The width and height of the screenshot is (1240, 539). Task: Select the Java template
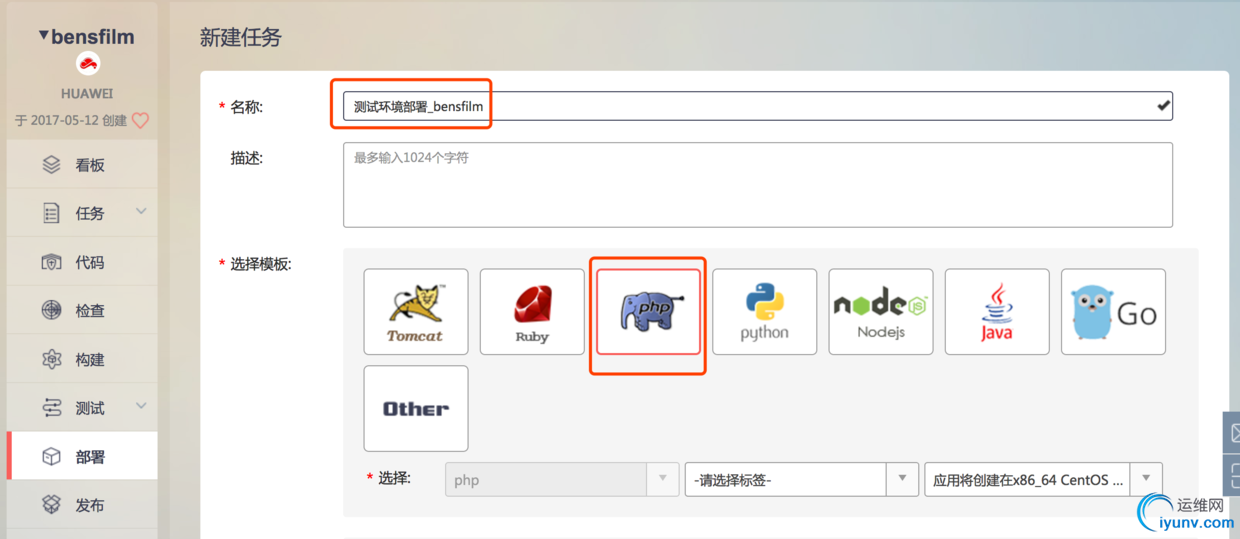tap(997, 311)
